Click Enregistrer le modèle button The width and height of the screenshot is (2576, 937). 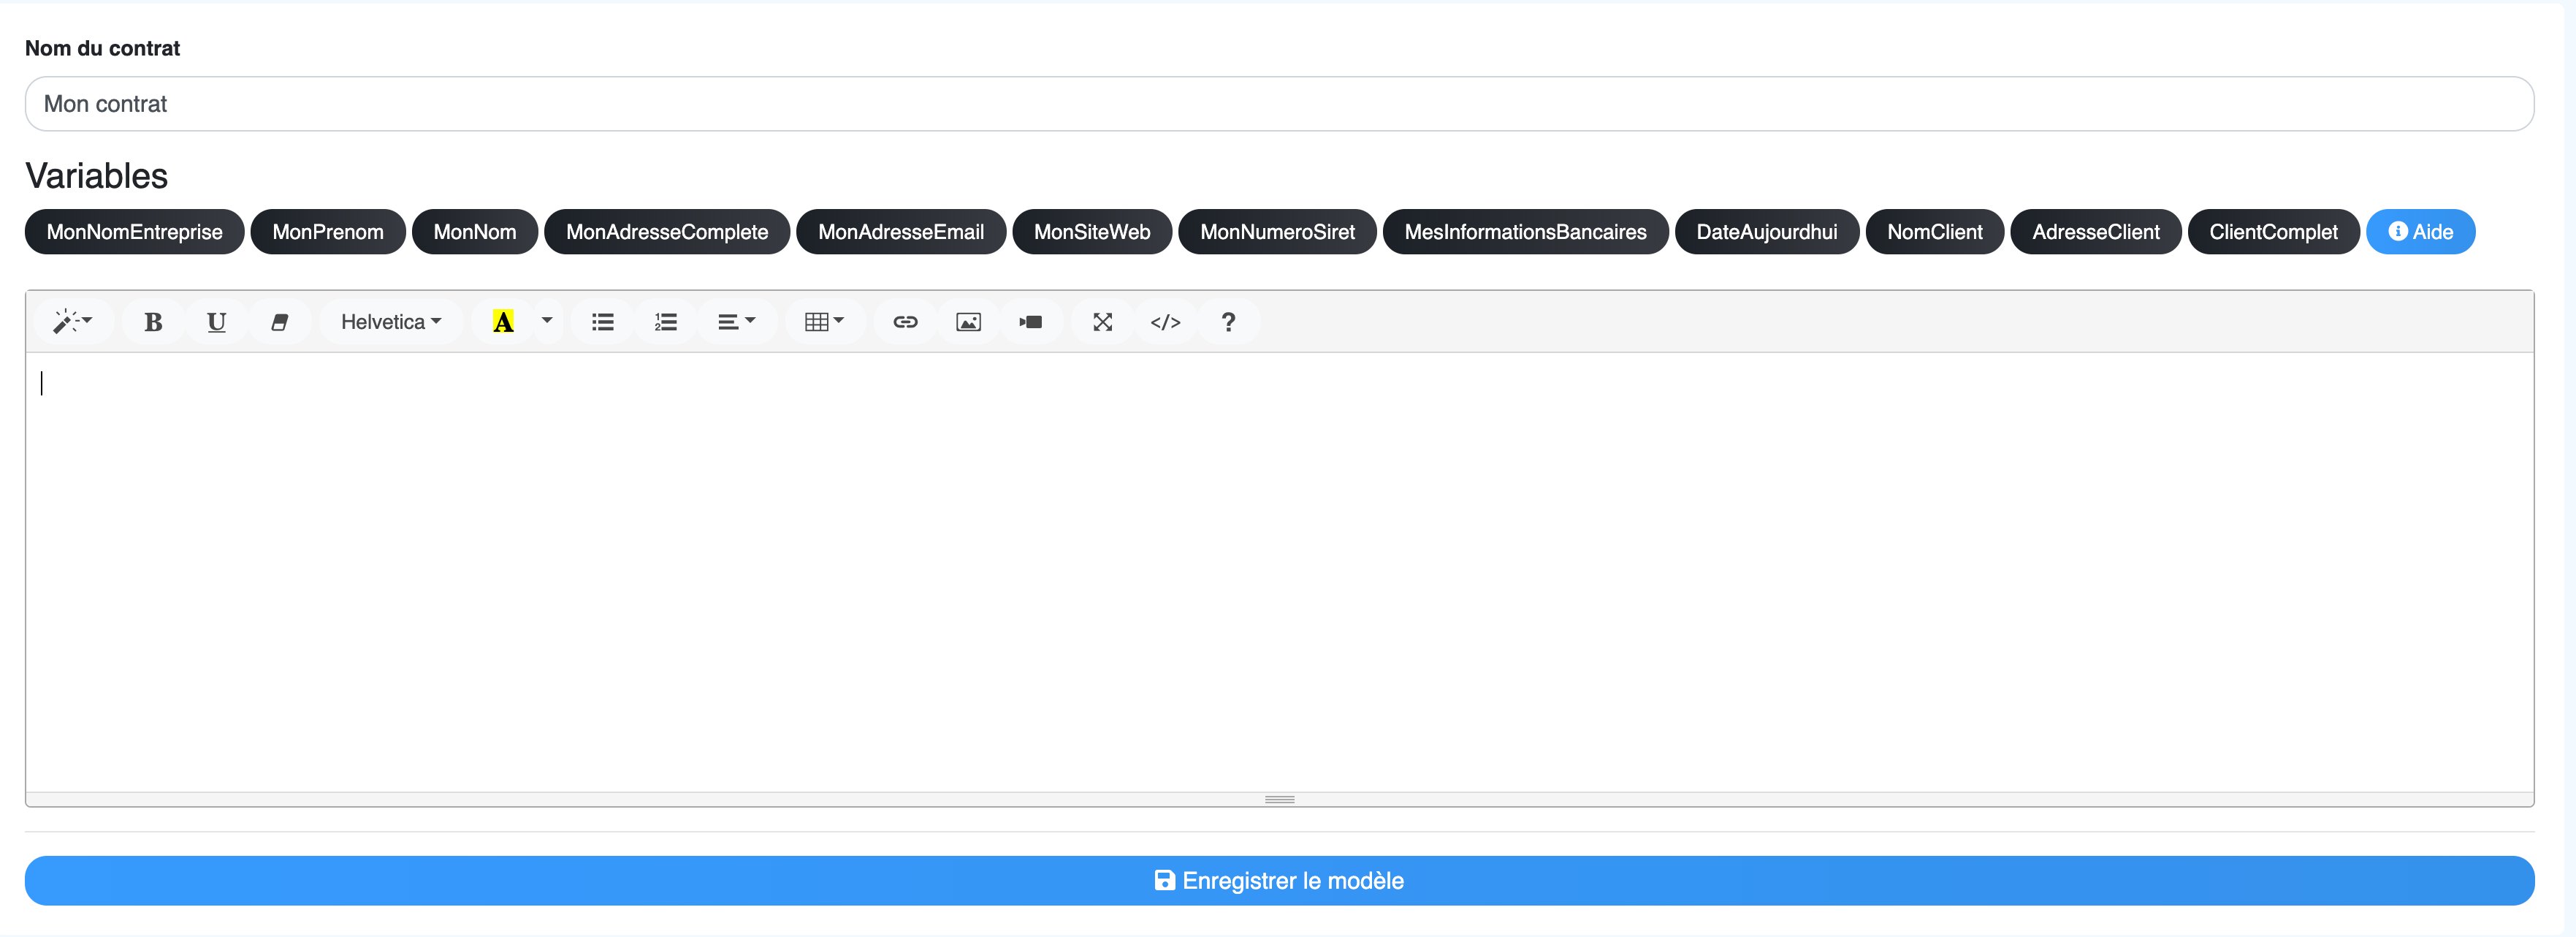tap(1279, 880)
